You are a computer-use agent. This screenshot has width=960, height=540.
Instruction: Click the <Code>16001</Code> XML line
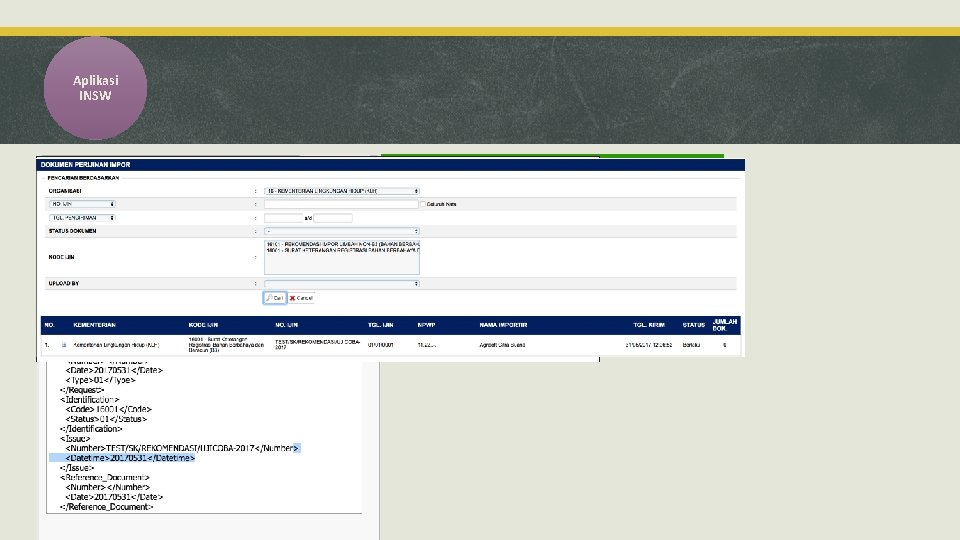coord(108,409)
